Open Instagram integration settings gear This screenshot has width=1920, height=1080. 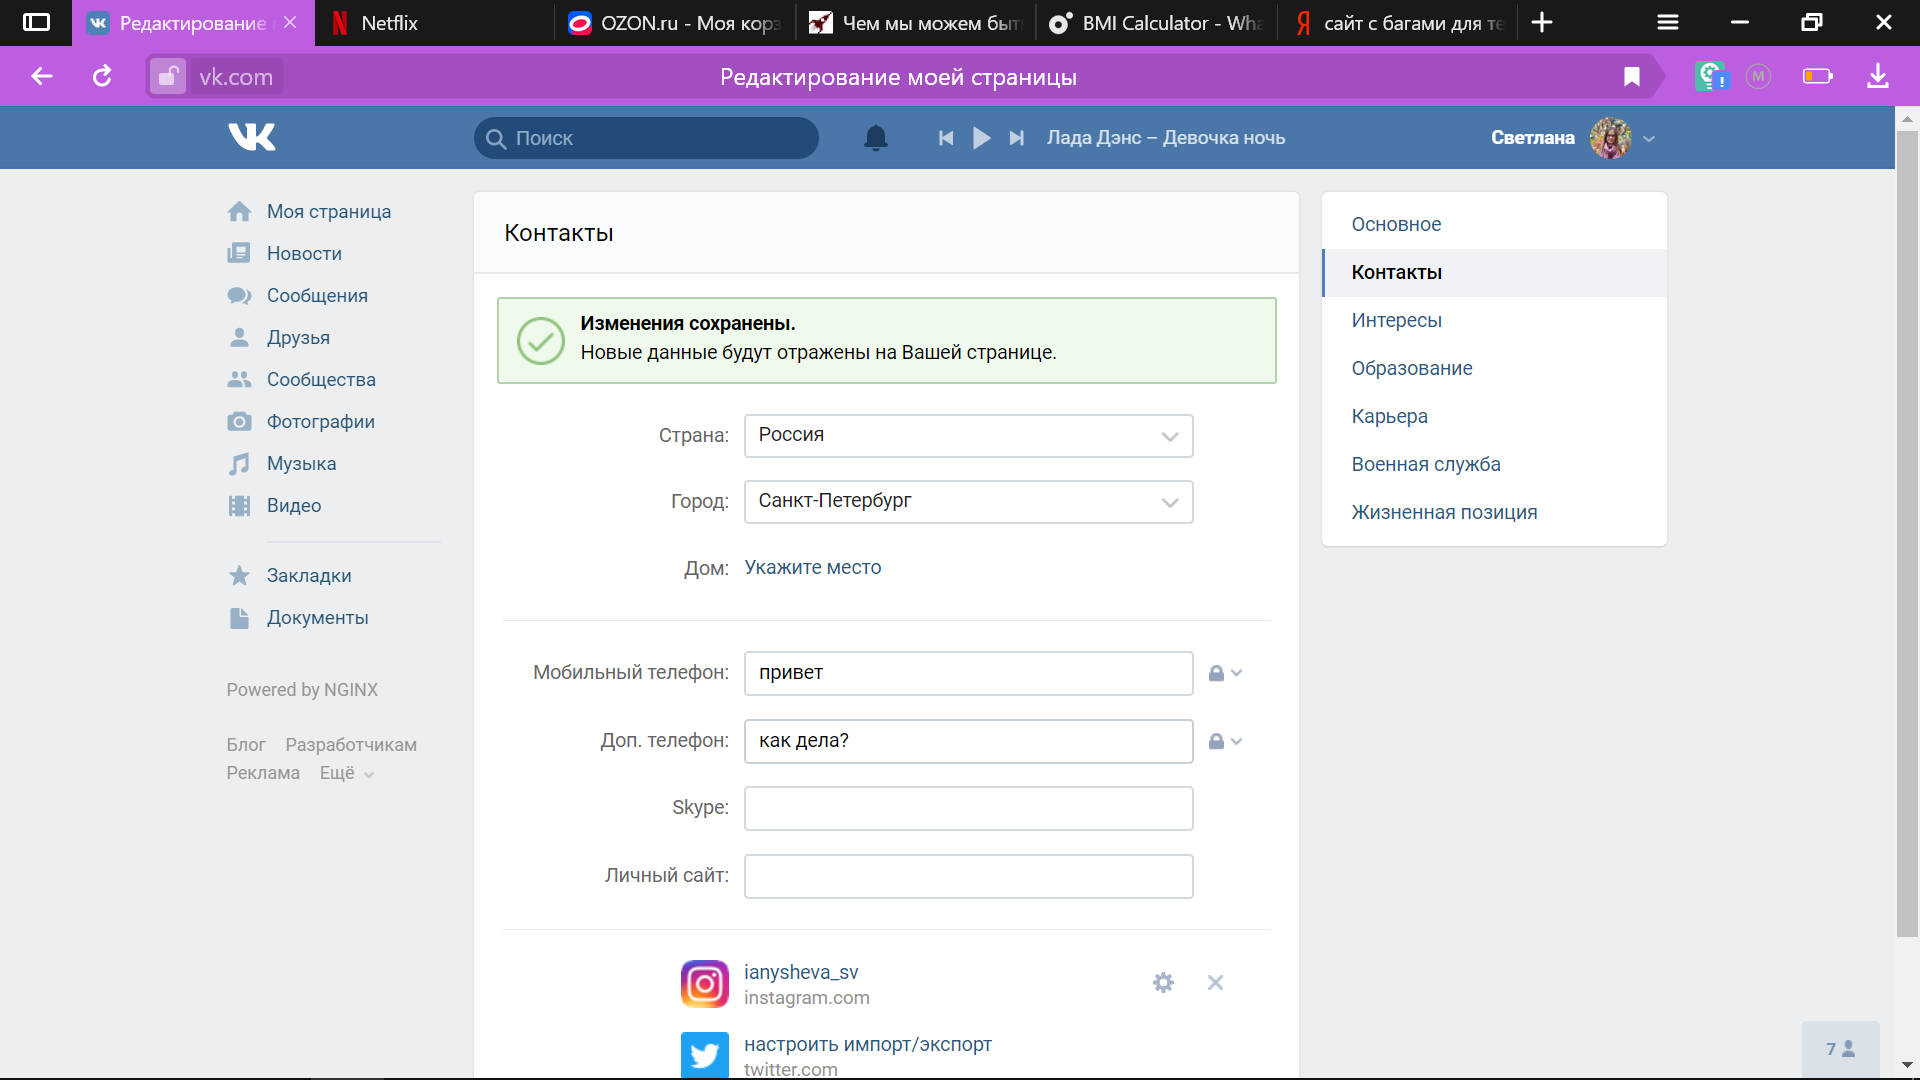coord(1163,983)
